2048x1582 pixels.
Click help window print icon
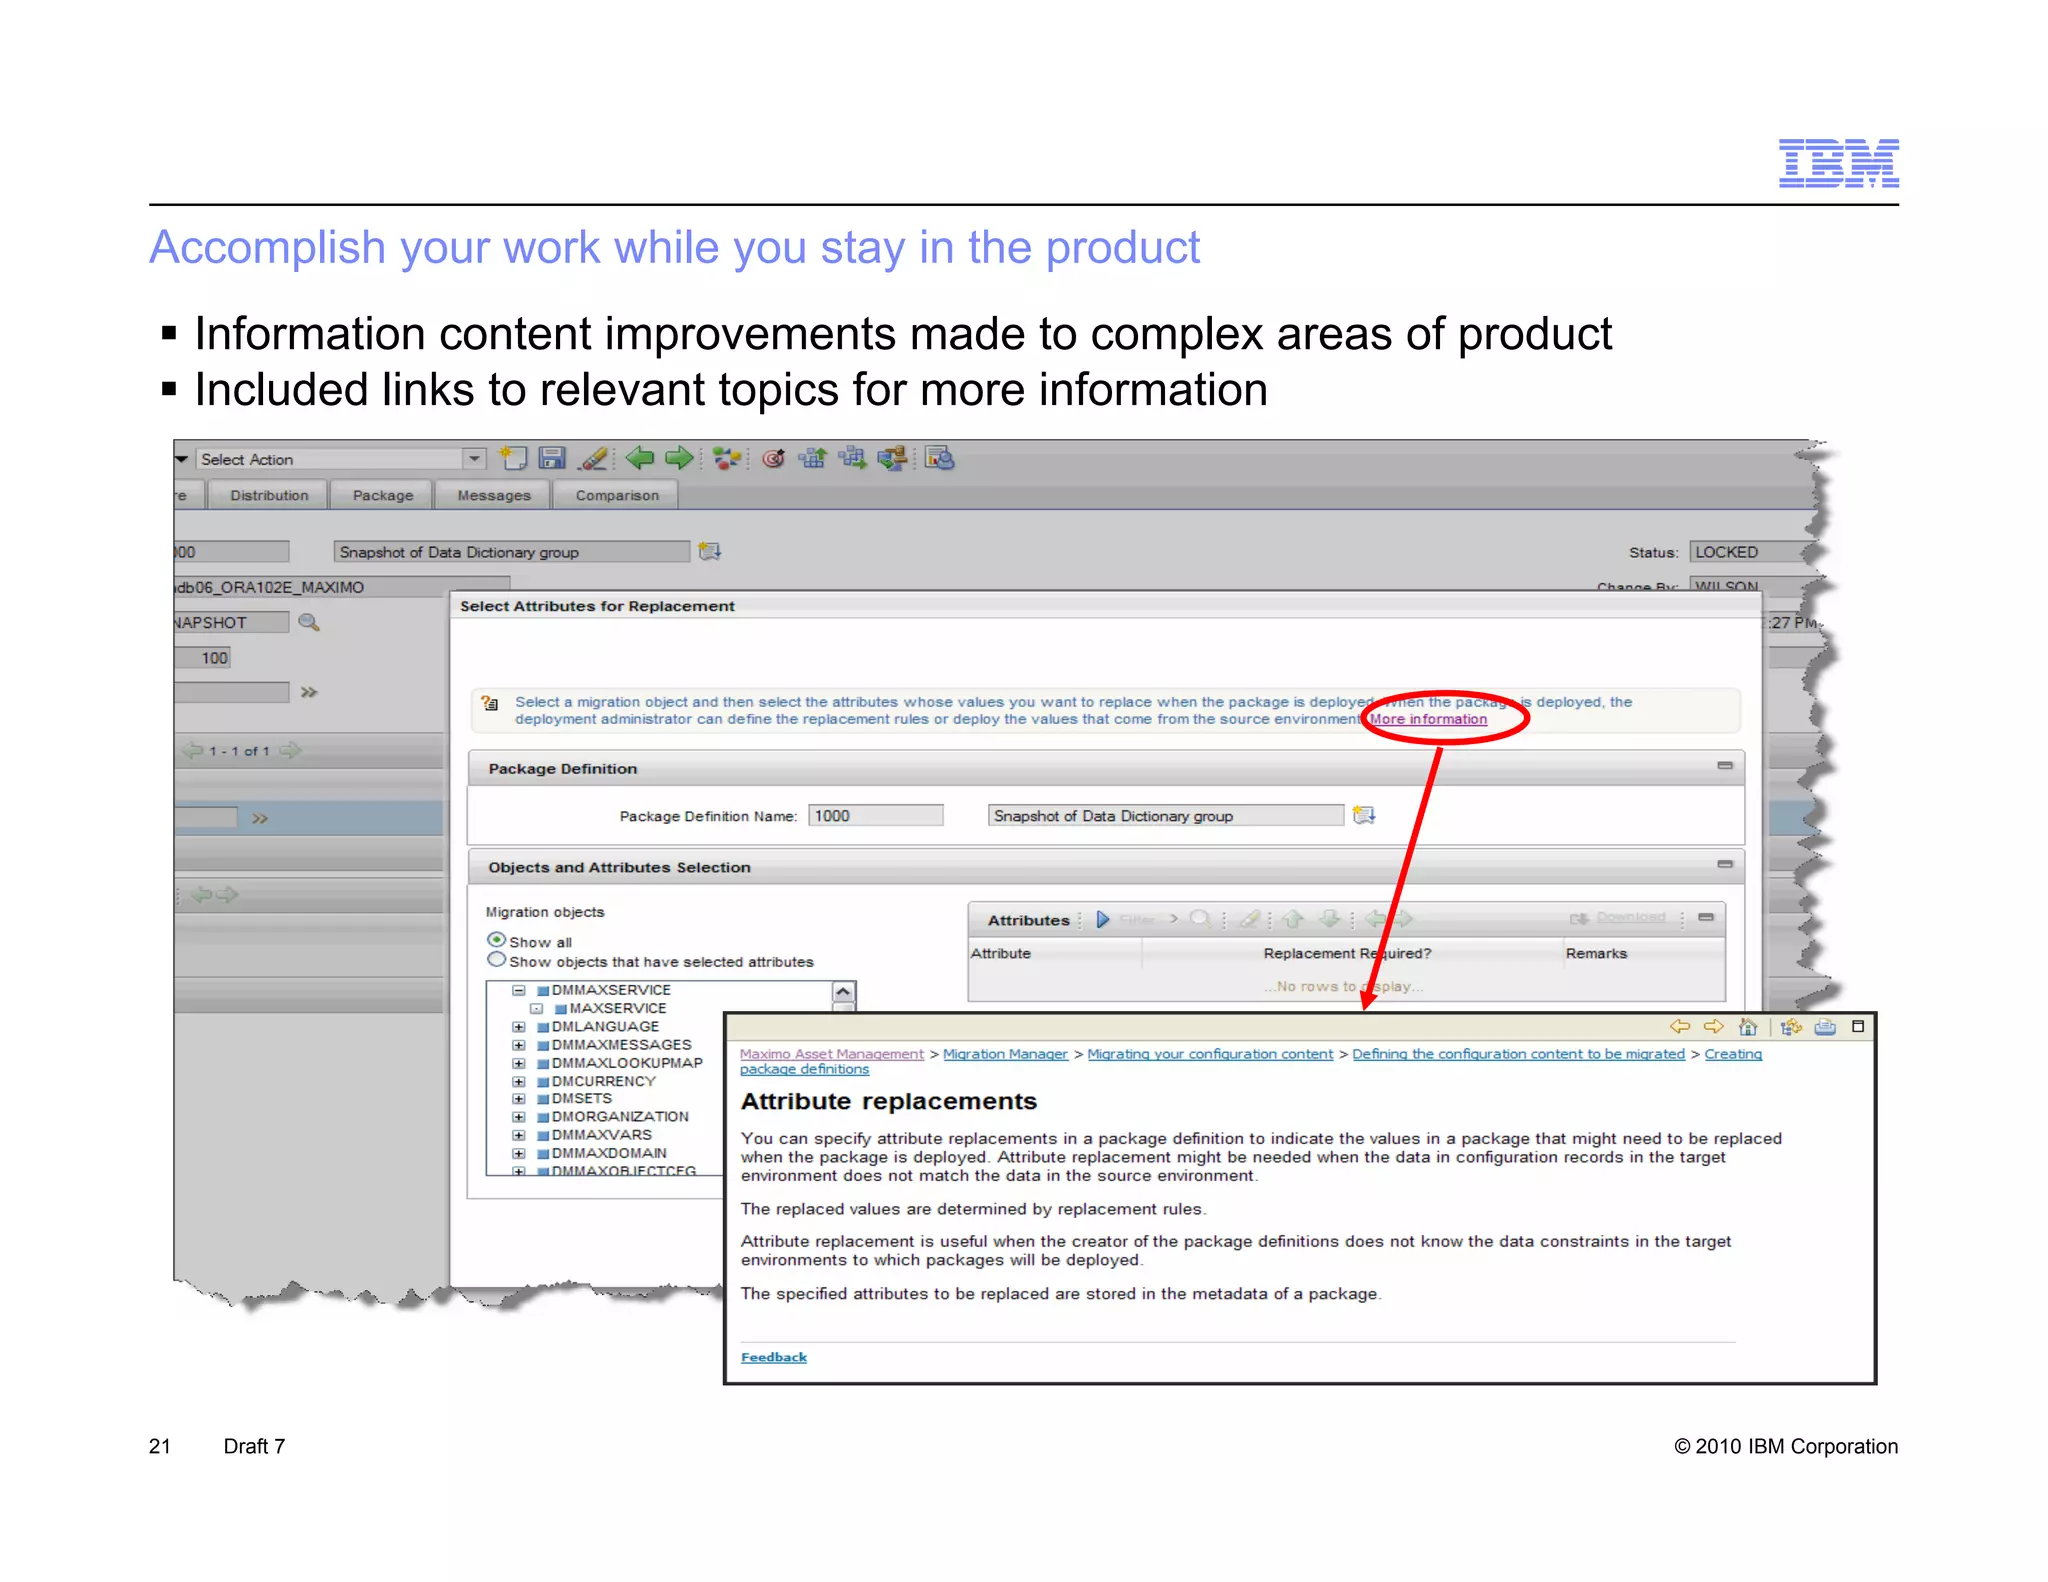[1825, 1027]
